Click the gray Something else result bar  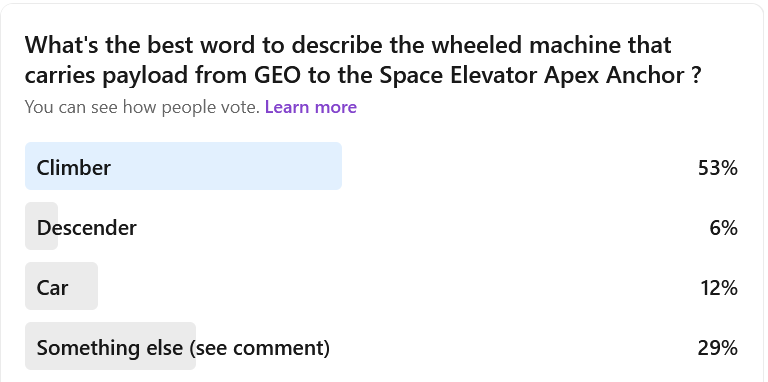point(110,346)
